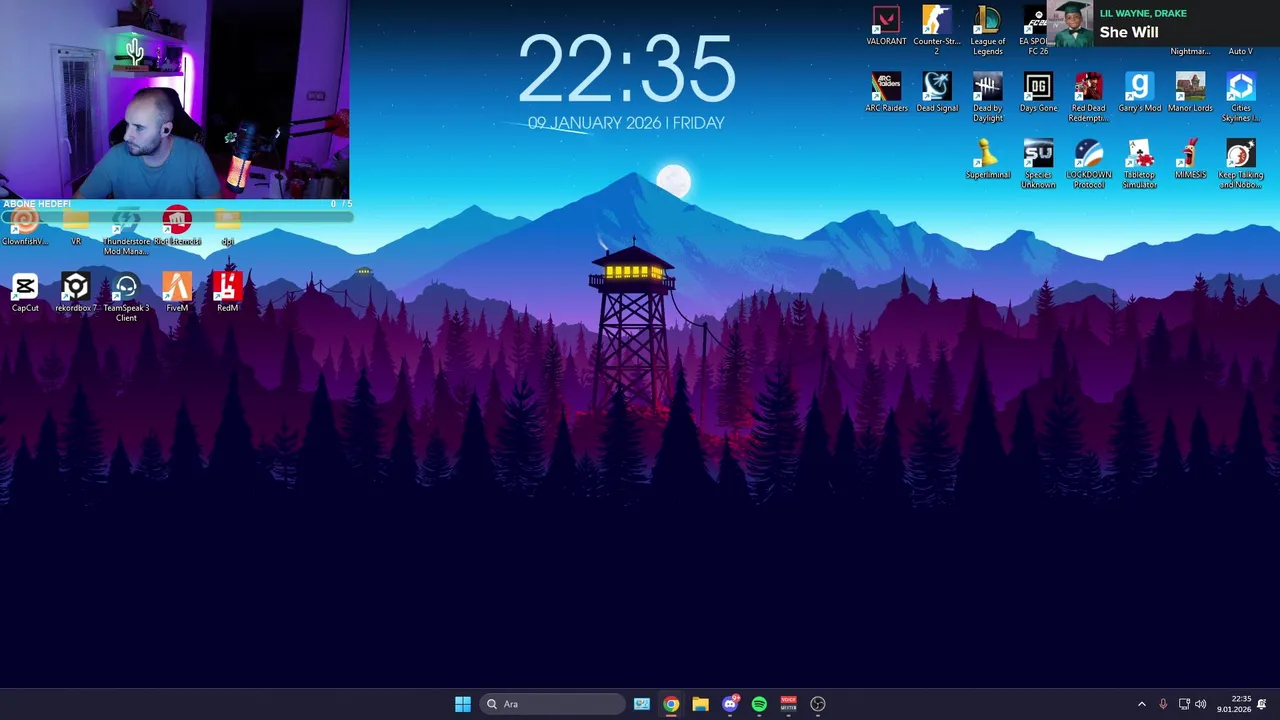1280x720 pixels.
Task: Select the Superliminal desktop icon
Action: [x=988, y=159]
